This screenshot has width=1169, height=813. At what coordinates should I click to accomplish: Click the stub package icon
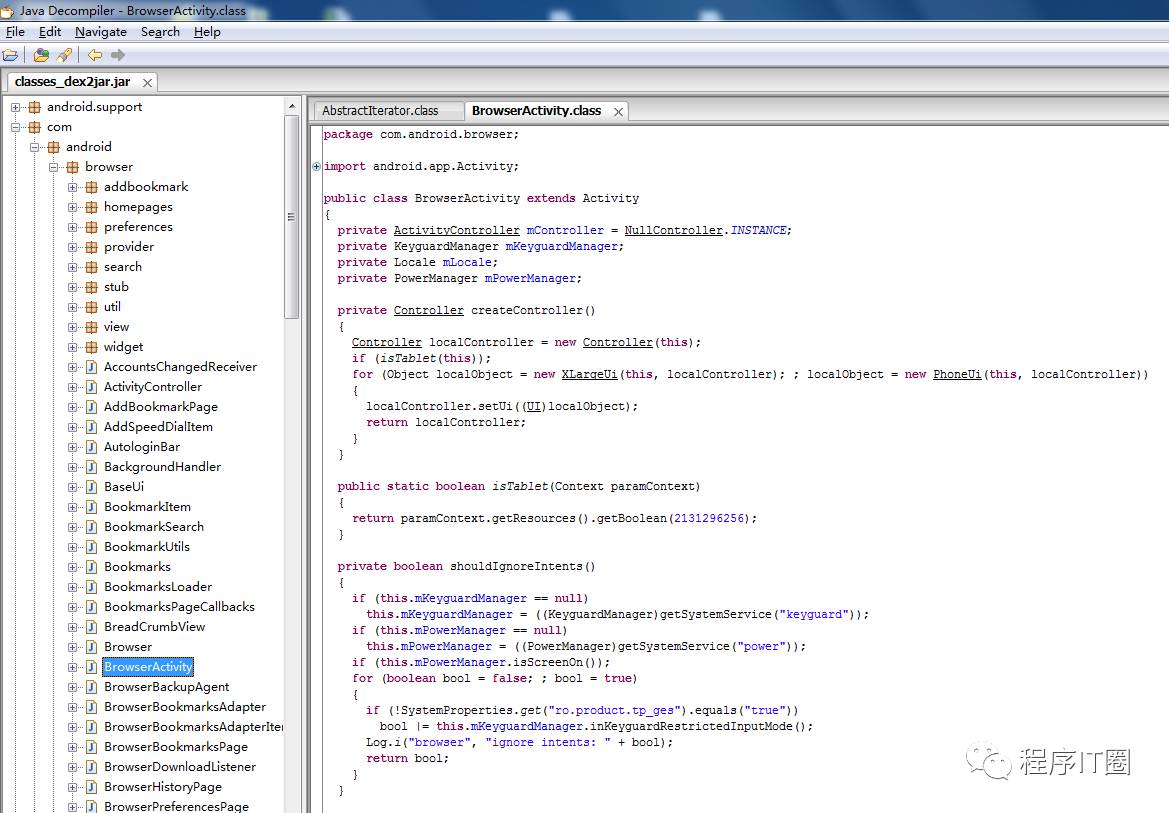click(91, 287)
